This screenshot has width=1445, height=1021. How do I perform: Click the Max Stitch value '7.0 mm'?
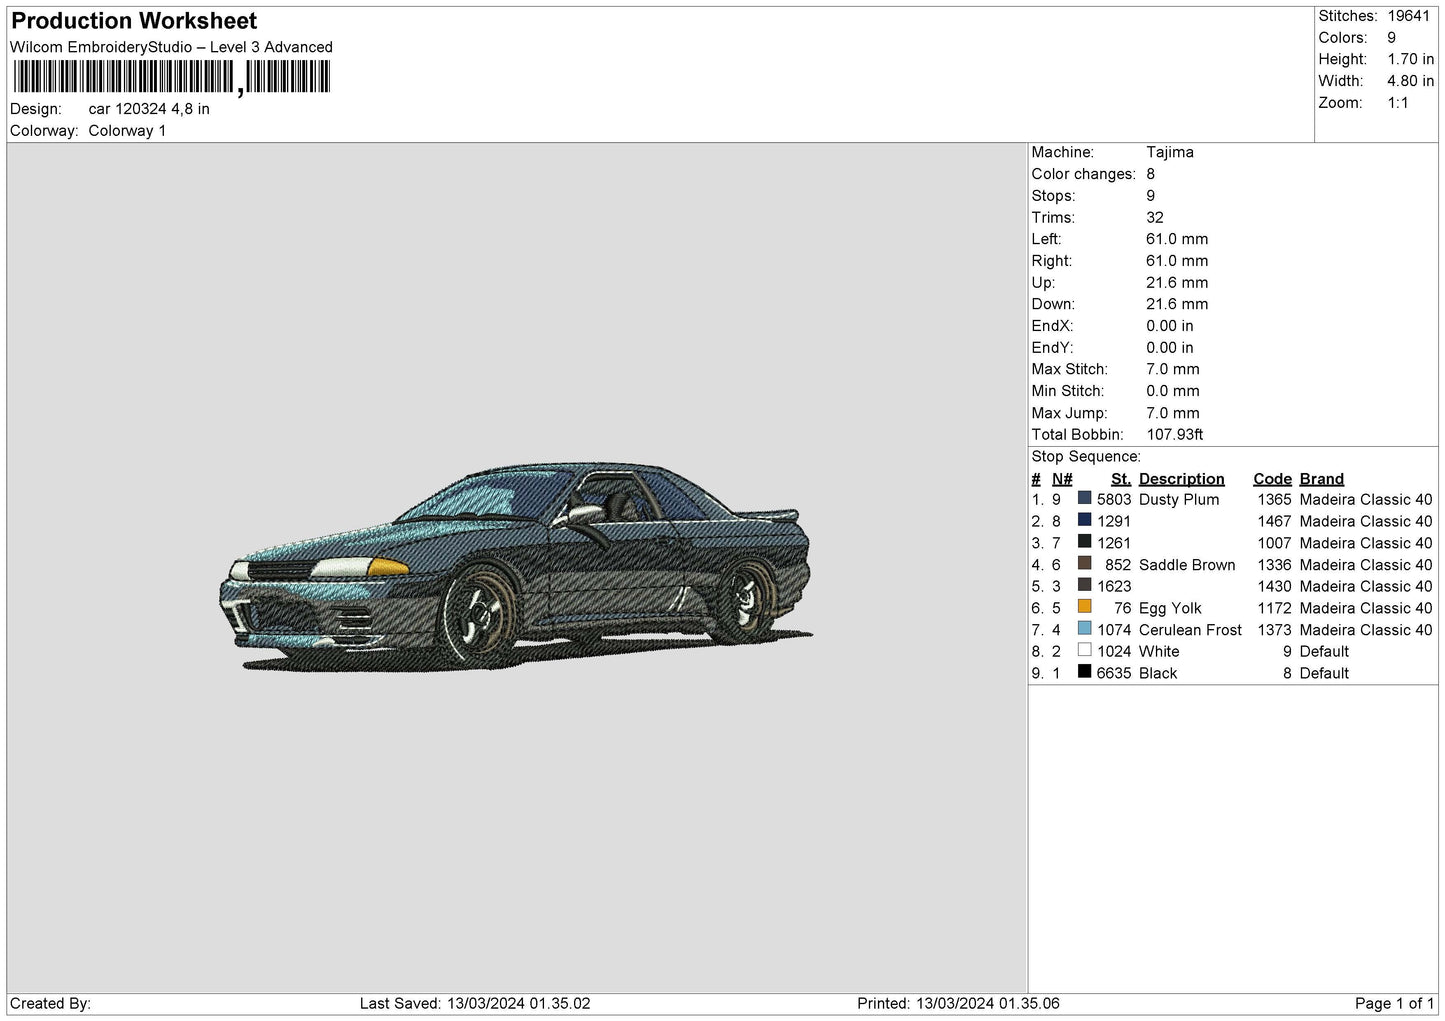coord(1173,369)
